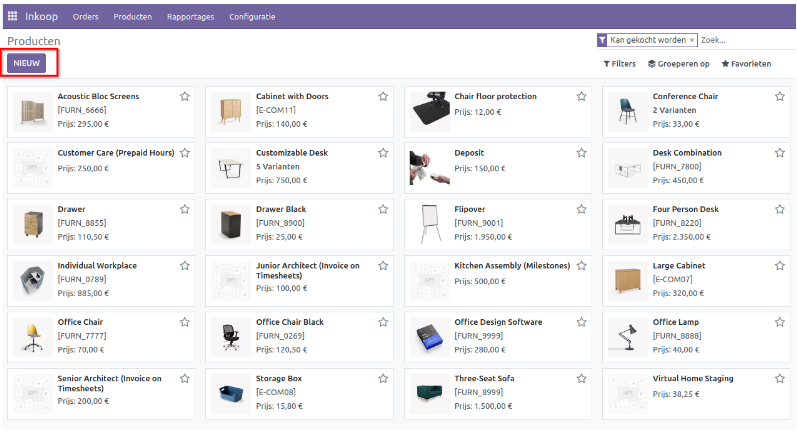Expand the Groeperen op dropdown
797x432 pixels.
(679, 63)
